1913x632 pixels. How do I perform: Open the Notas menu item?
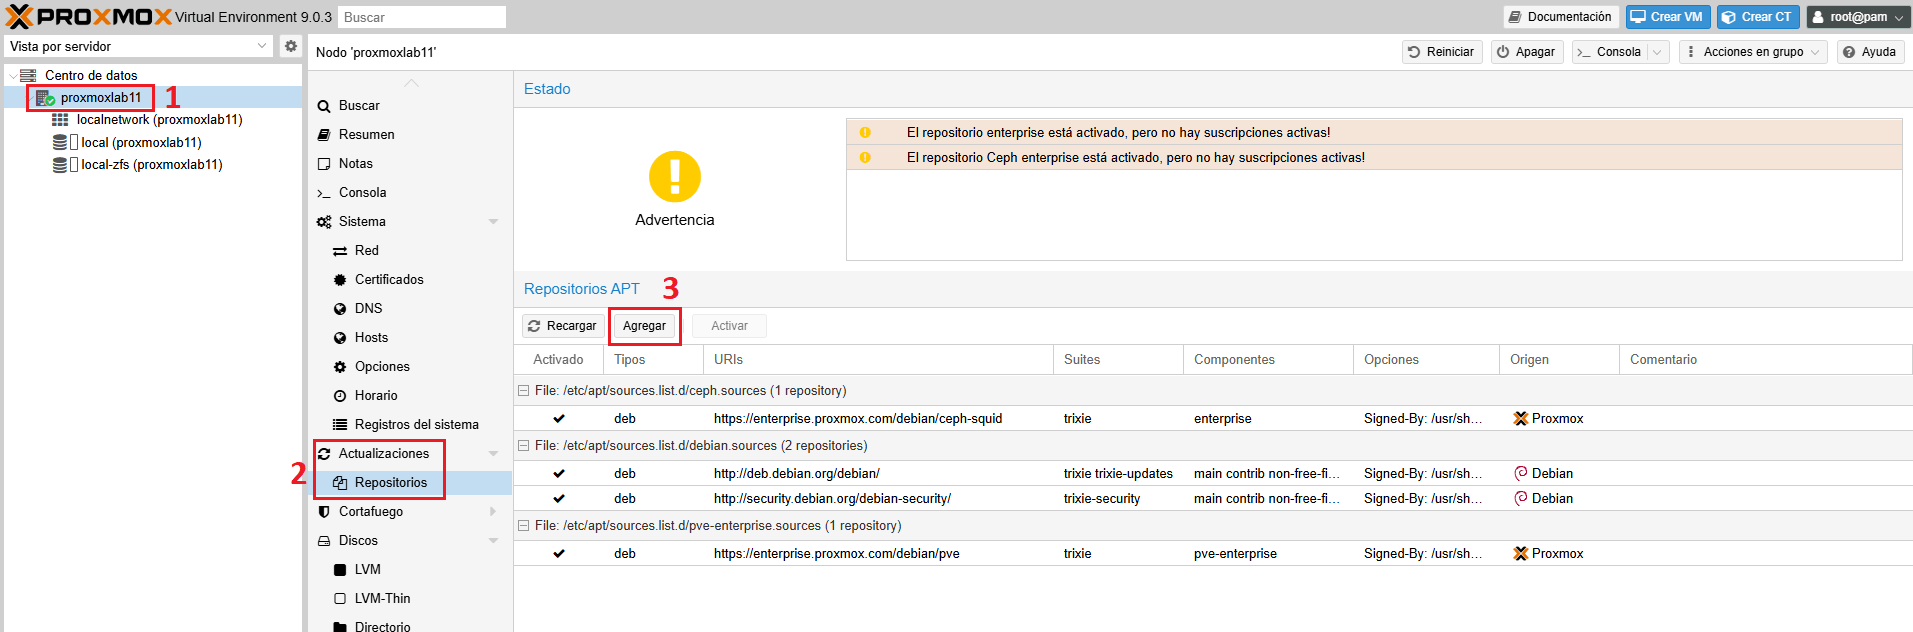click(x=410, y=164)
